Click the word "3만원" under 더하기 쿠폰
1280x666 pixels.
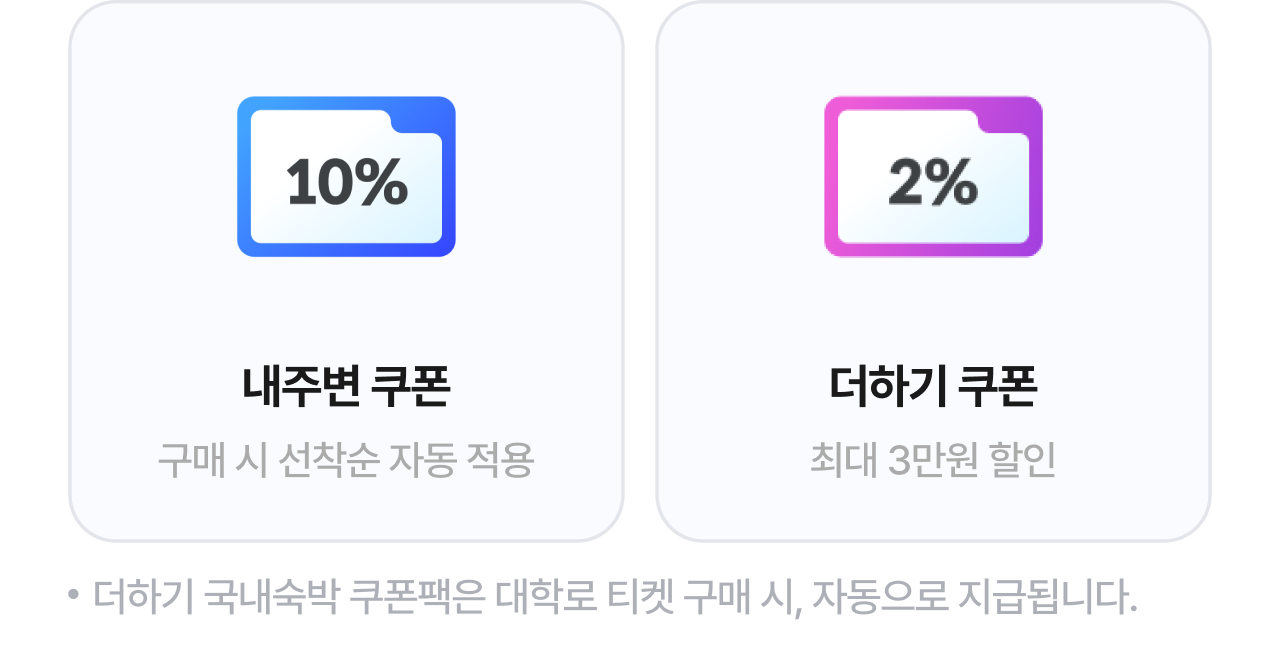click(932, 460)
